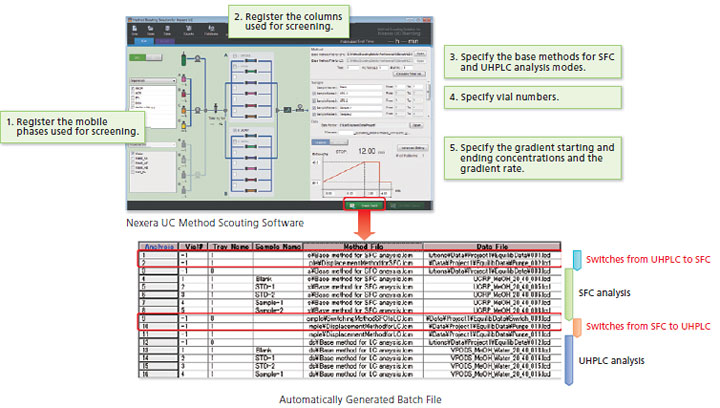Select the green column in bank B

click(251, 146)
